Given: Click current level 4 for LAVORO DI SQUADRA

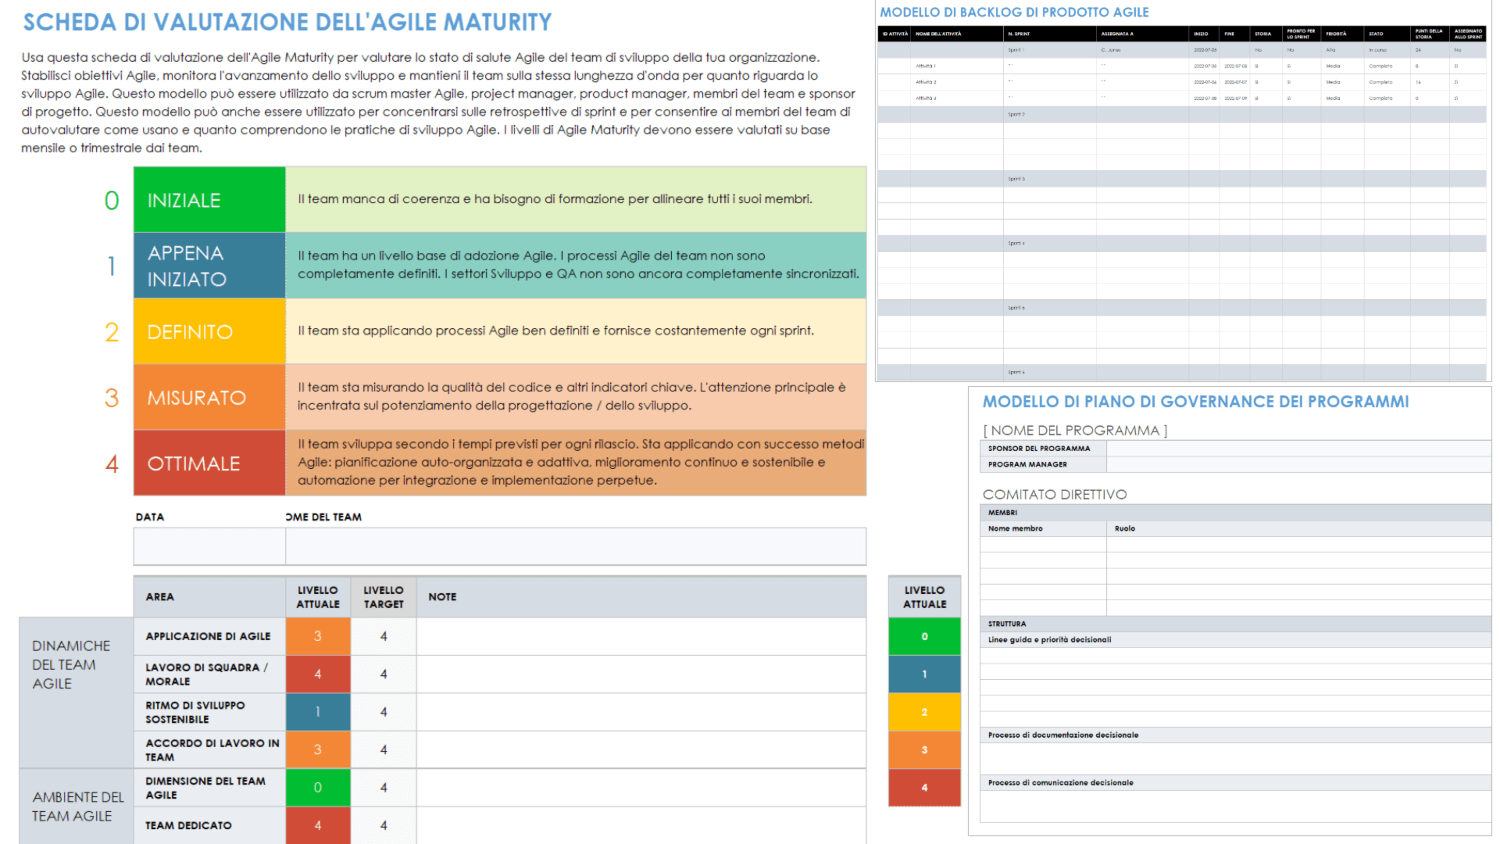Looking at the screenshot, I should [x=318, y=674].
